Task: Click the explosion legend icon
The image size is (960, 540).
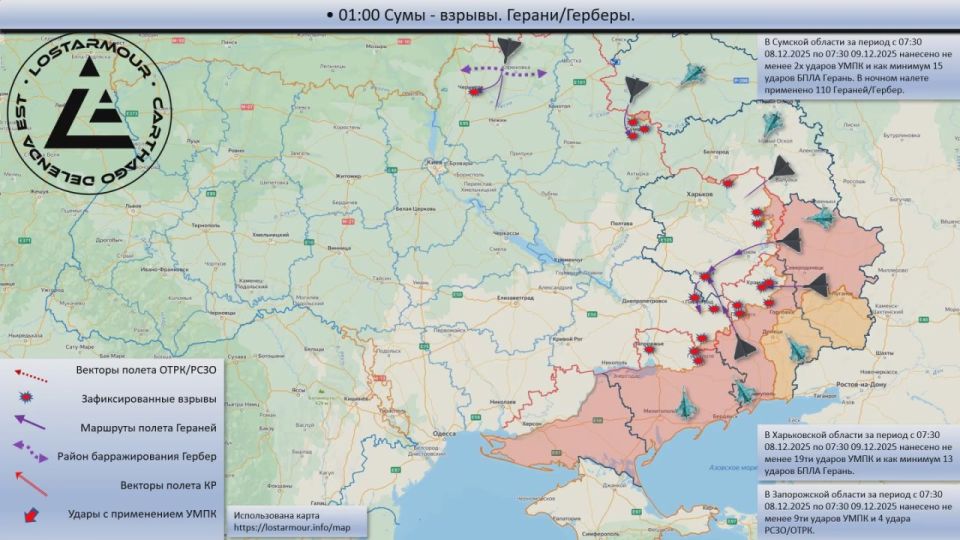Action: click(26, 398)
